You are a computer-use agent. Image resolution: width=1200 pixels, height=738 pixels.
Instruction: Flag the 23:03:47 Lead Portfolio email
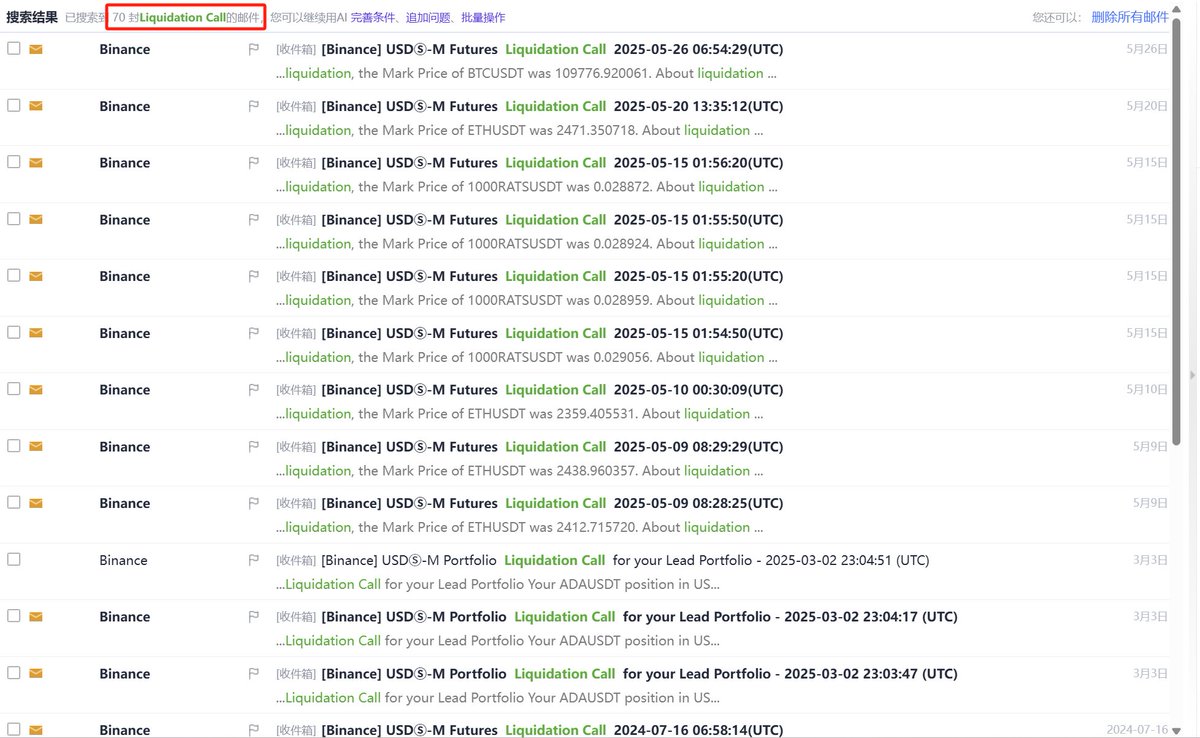point(253,674)
